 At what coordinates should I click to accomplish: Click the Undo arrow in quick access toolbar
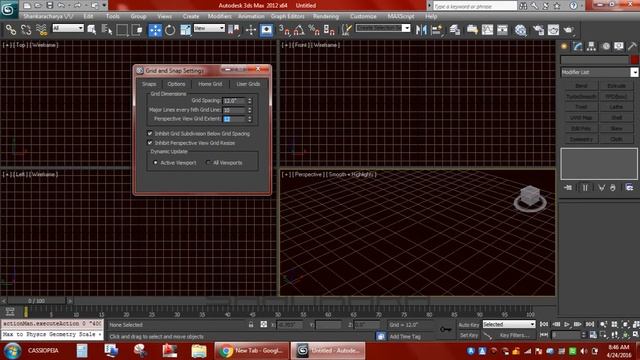[61, 6]
